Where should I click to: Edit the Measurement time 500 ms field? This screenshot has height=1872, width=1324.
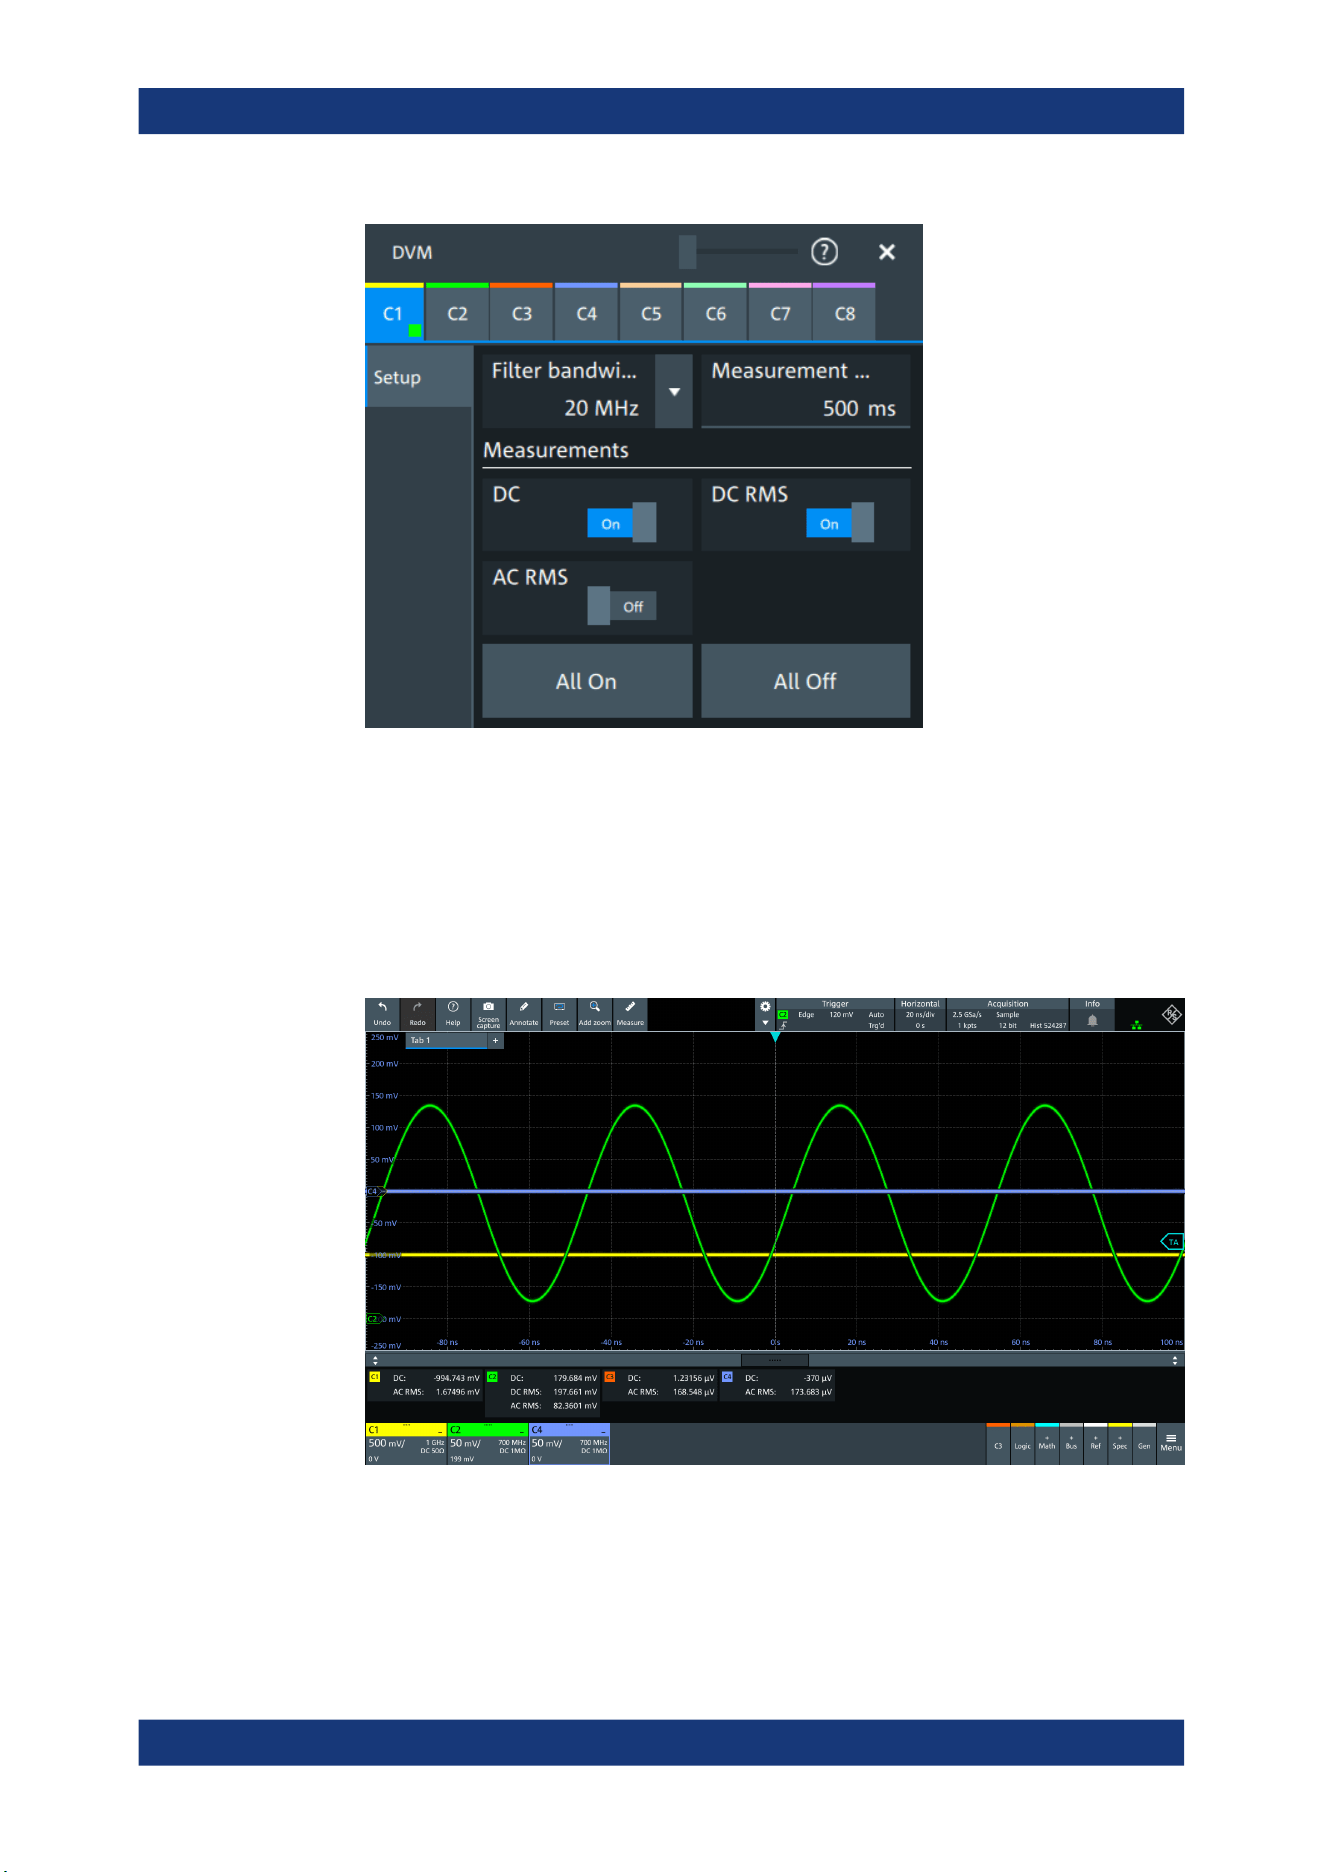point(806,391)
